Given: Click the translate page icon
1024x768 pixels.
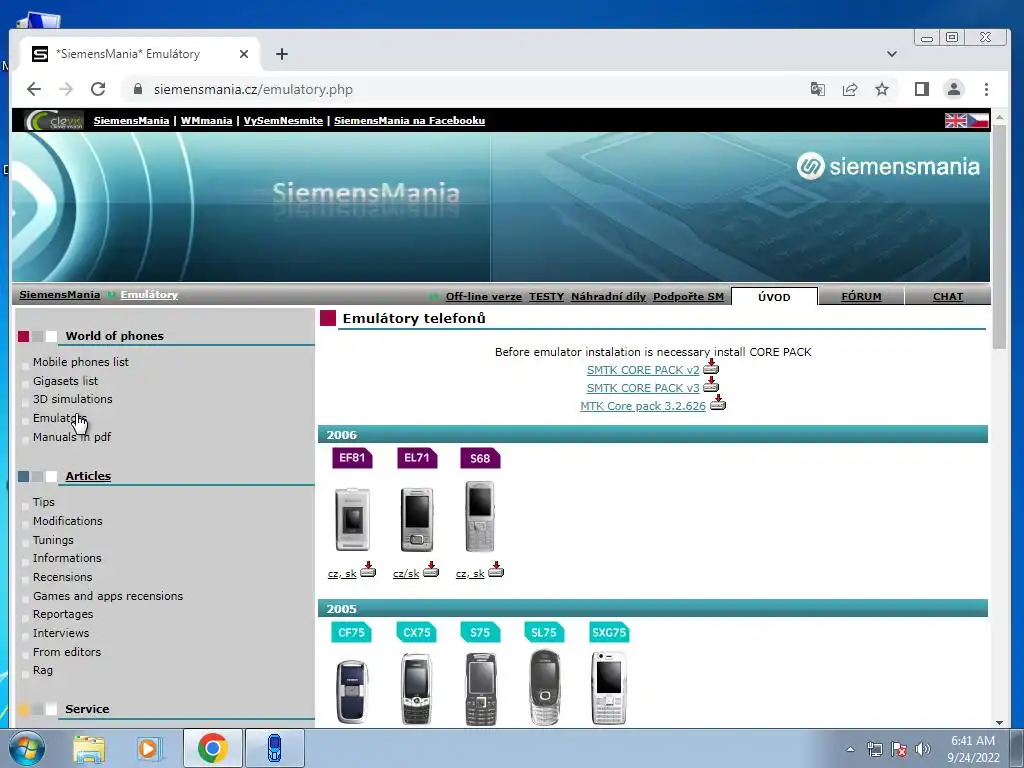Looking at the screenshot, I should [x=818, y=89].
